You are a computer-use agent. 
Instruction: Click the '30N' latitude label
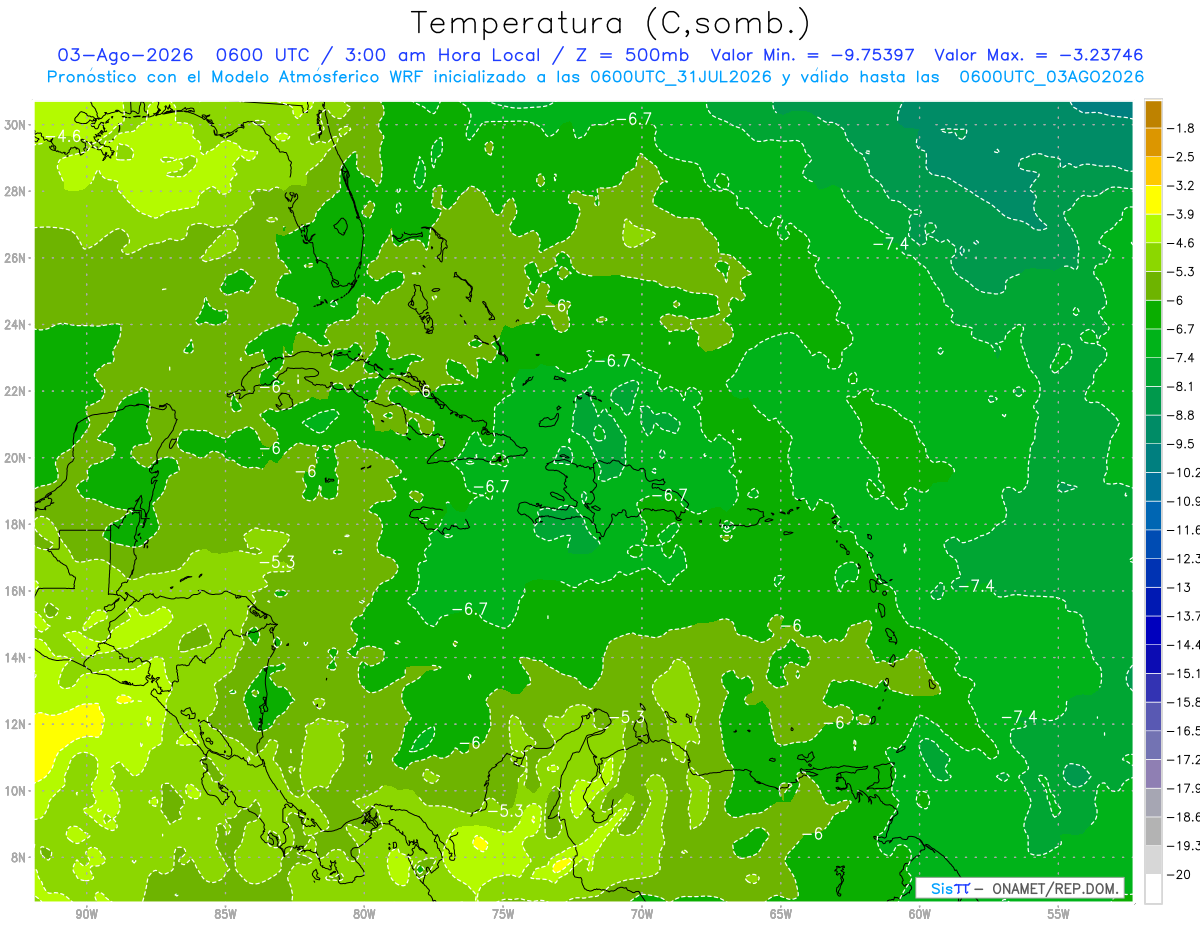17,125
